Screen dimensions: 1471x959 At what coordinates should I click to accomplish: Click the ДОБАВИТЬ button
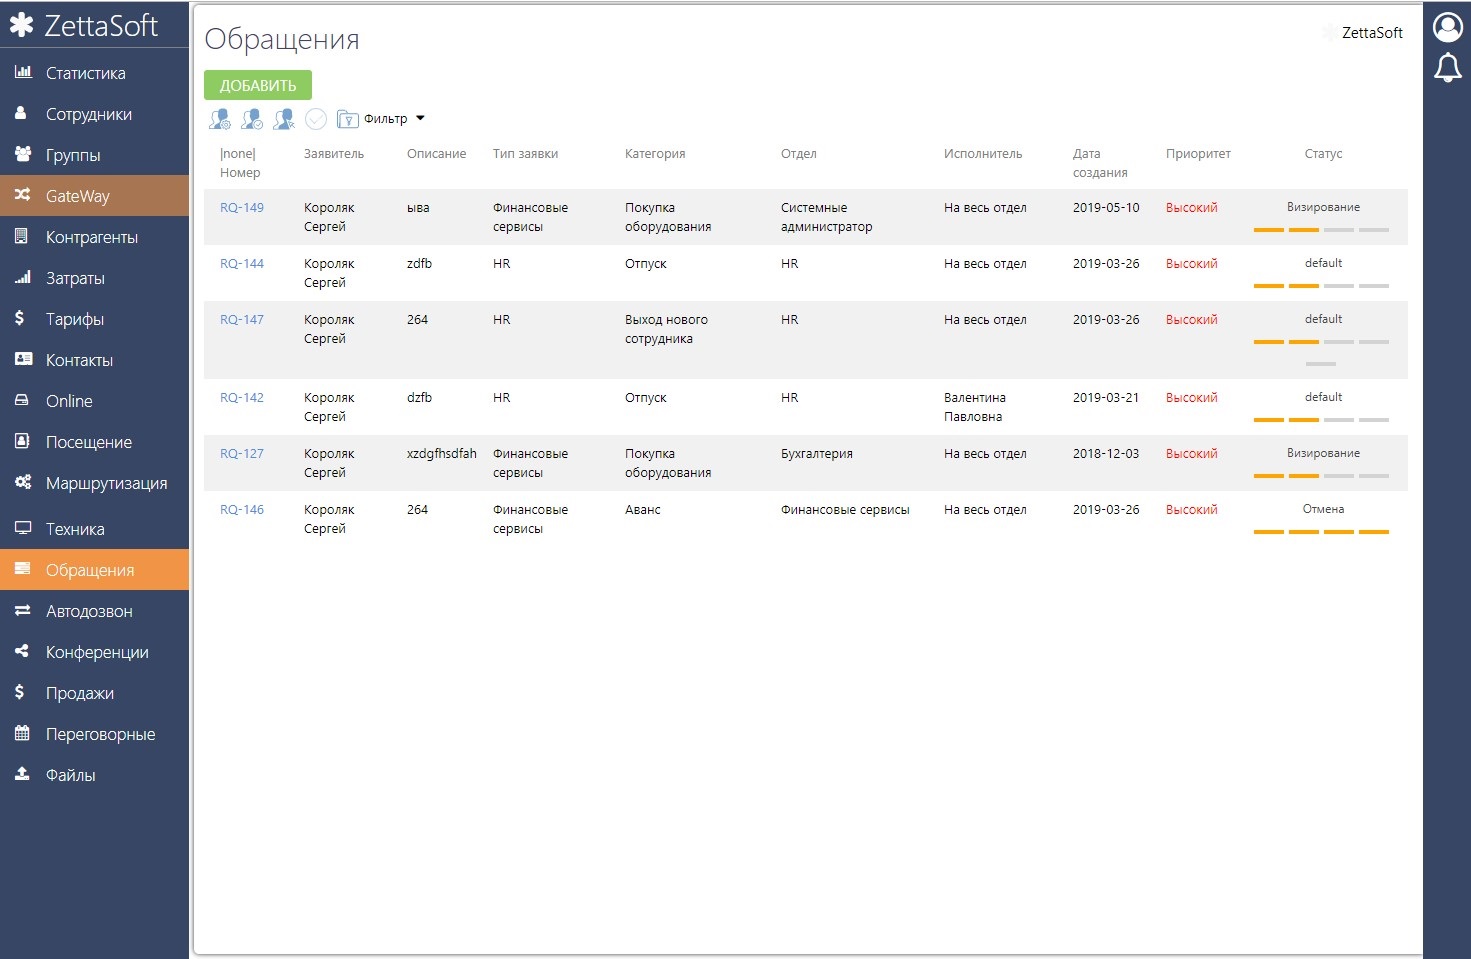(x=258, y=85)
